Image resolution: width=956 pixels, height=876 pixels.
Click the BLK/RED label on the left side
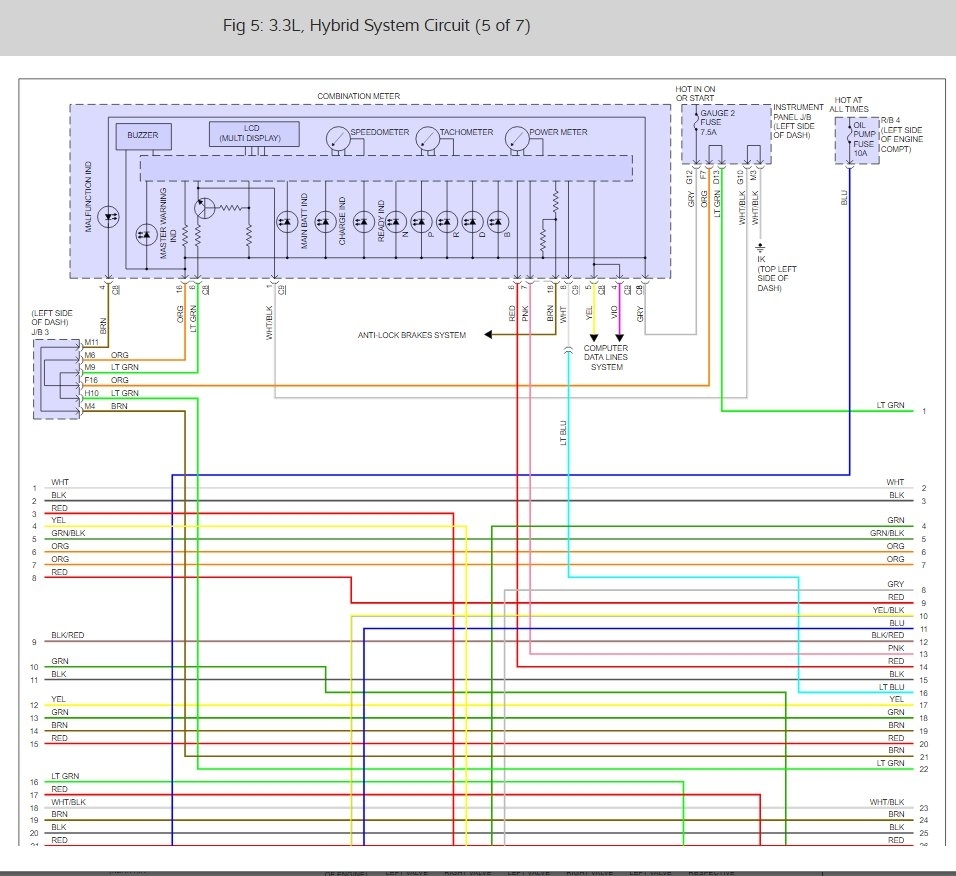tap(68, 635)
